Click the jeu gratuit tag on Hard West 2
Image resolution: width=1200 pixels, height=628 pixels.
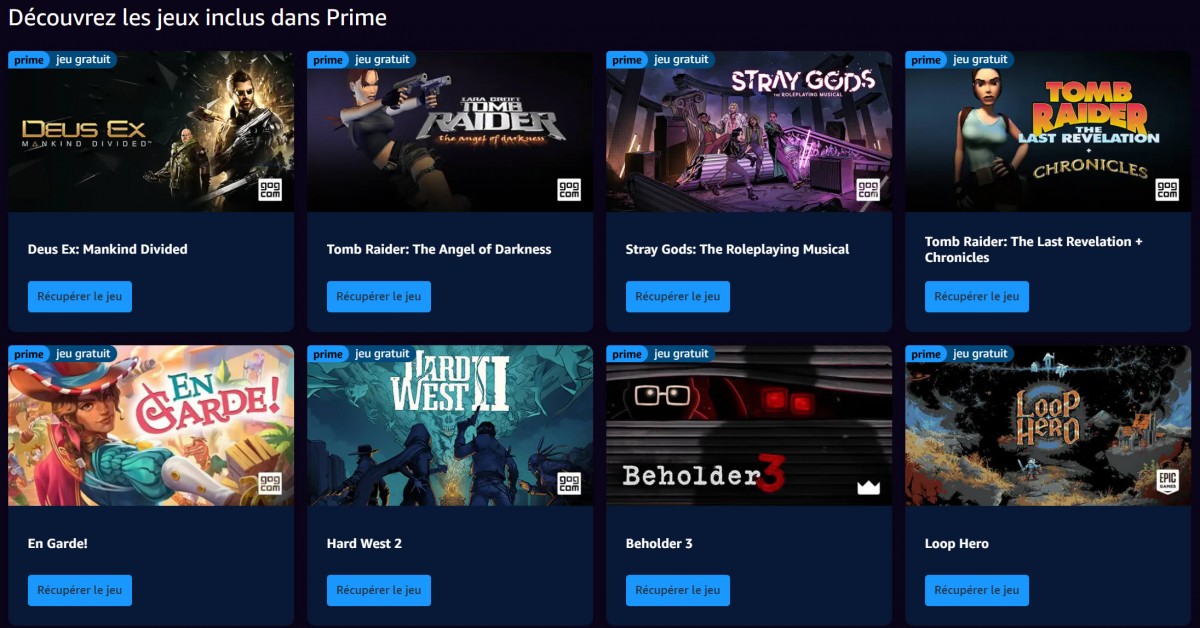[x=383, y=354]
